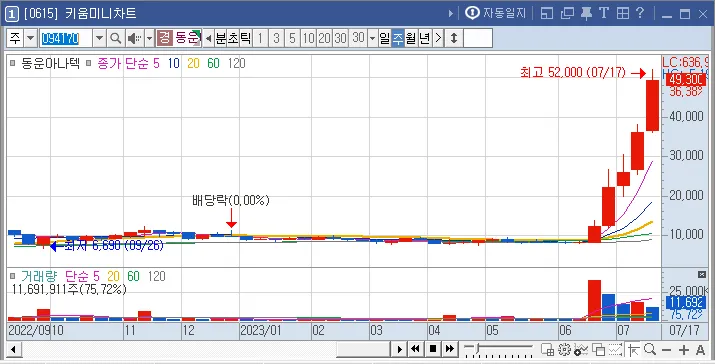Click the 경 warning badge

click(x=164, y=38)
